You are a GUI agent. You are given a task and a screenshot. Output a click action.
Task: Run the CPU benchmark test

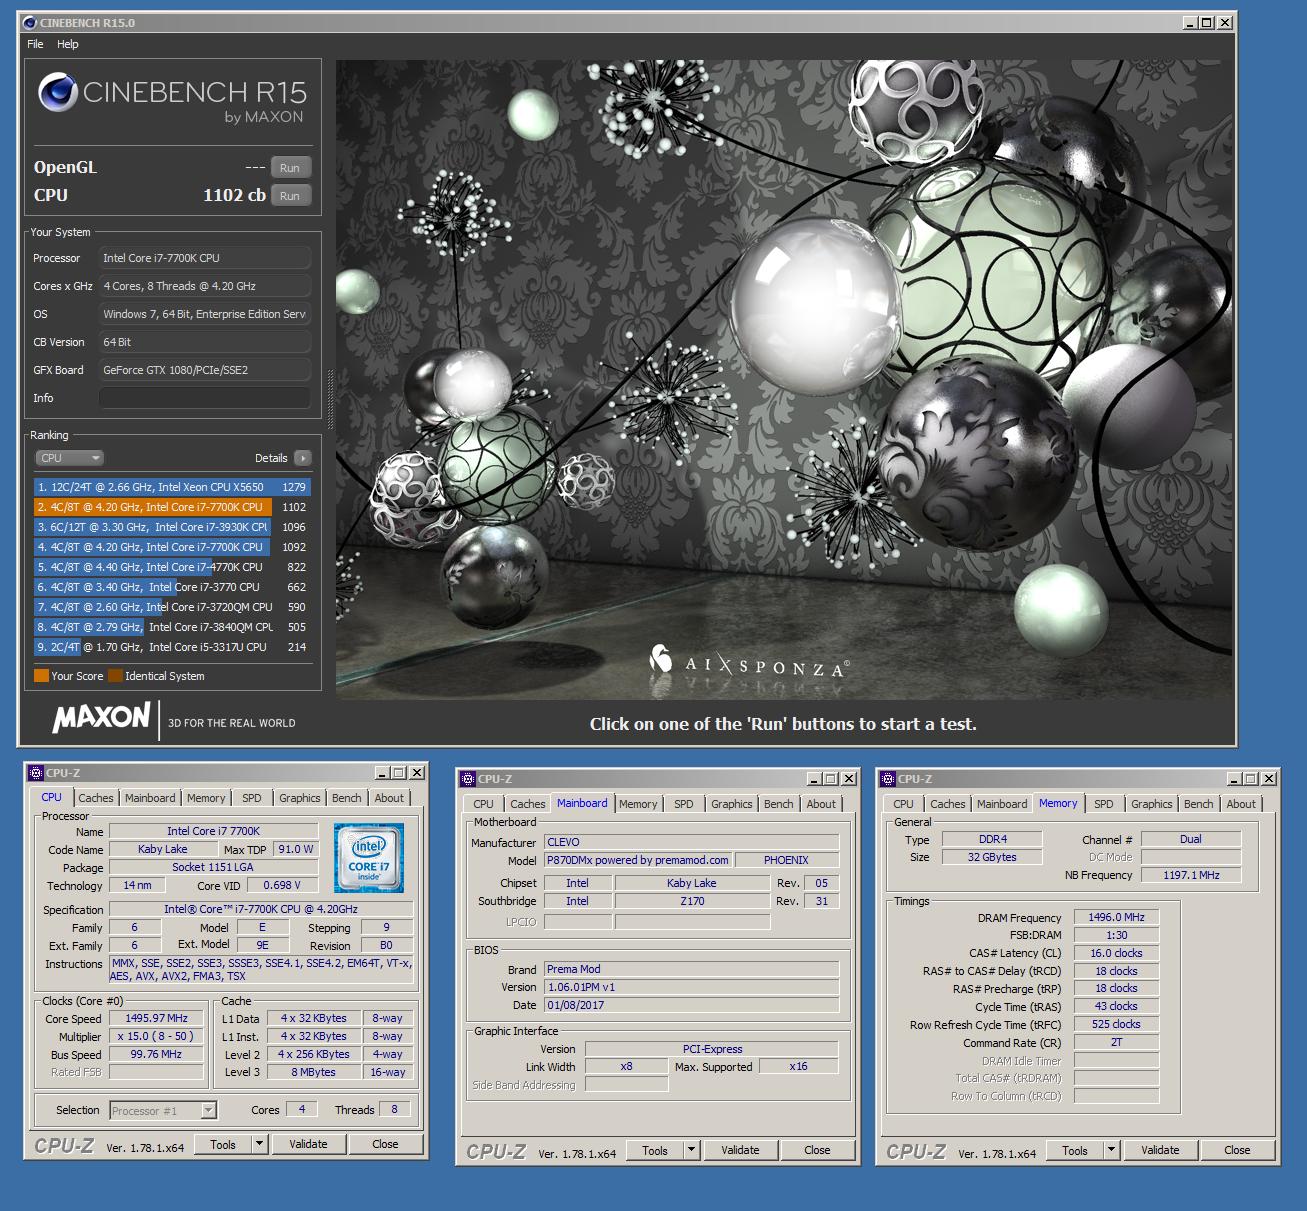pyautogui.click(x=290, y=196)
